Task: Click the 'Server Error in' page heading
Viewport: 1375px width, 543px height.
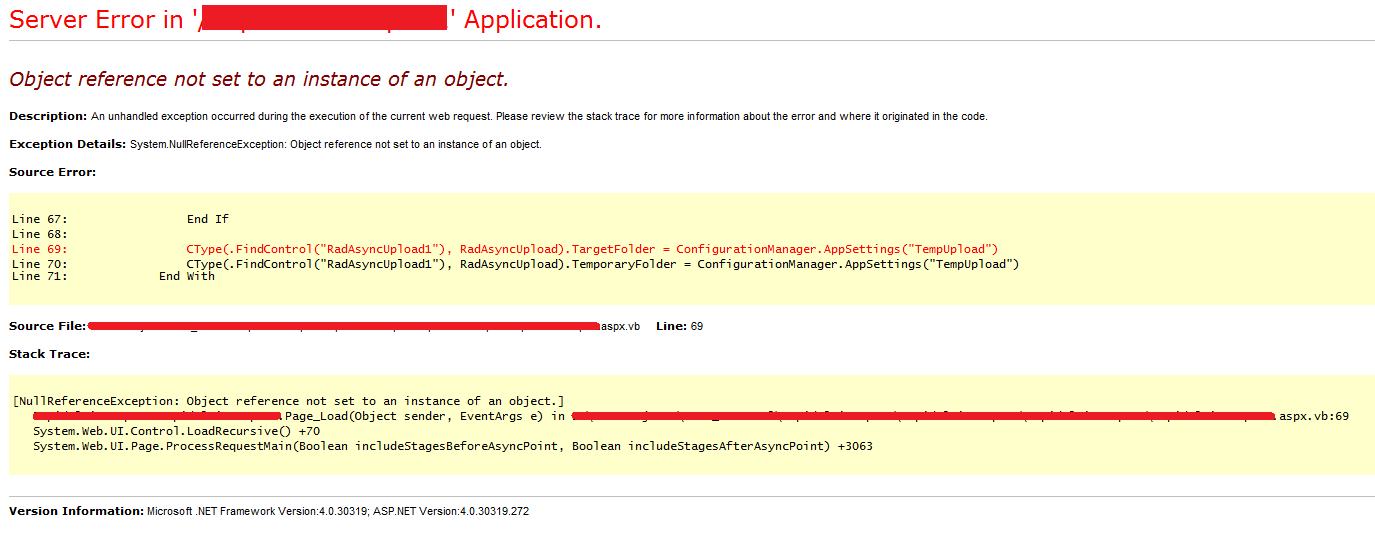Action: tap(97, 20)
